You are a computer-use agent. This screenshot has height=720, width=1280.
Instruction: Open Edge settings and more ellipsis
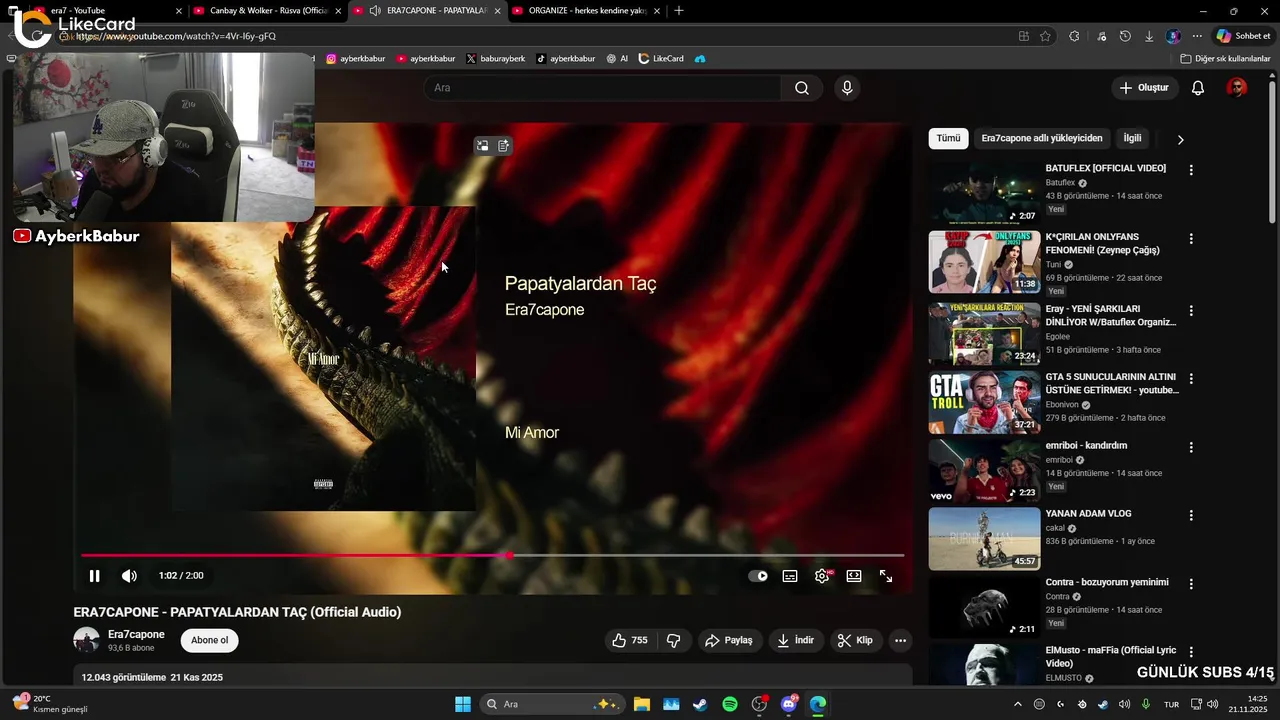pos(1197,36)
